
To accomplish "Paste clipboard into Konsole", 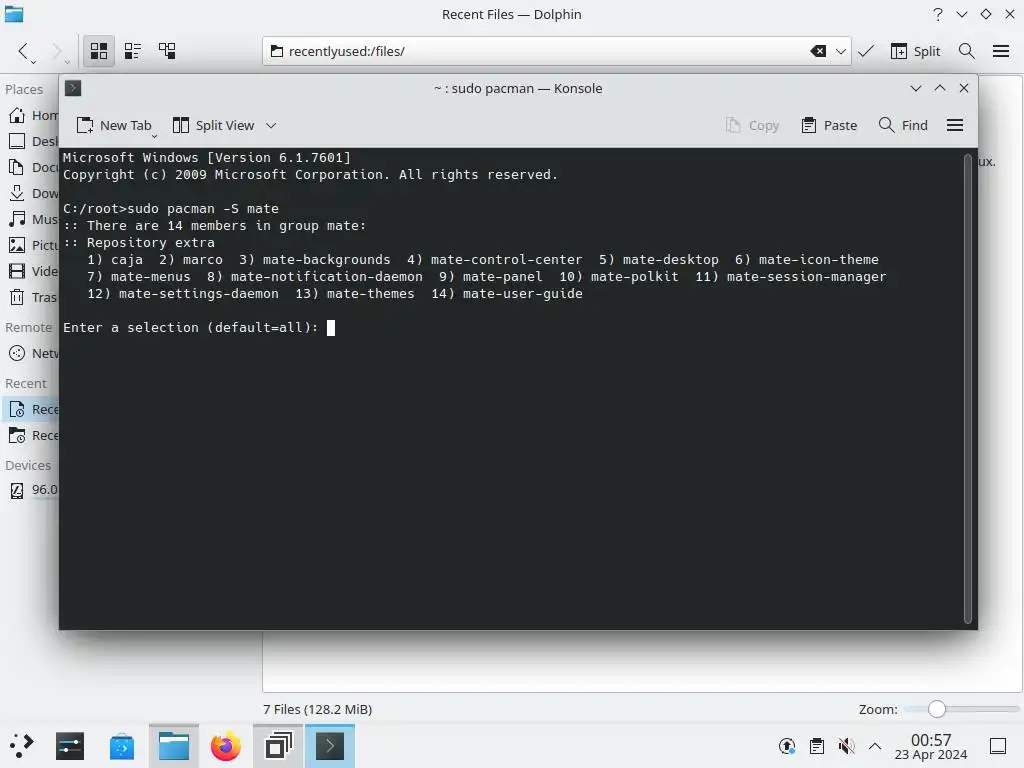I will [829, 125].
